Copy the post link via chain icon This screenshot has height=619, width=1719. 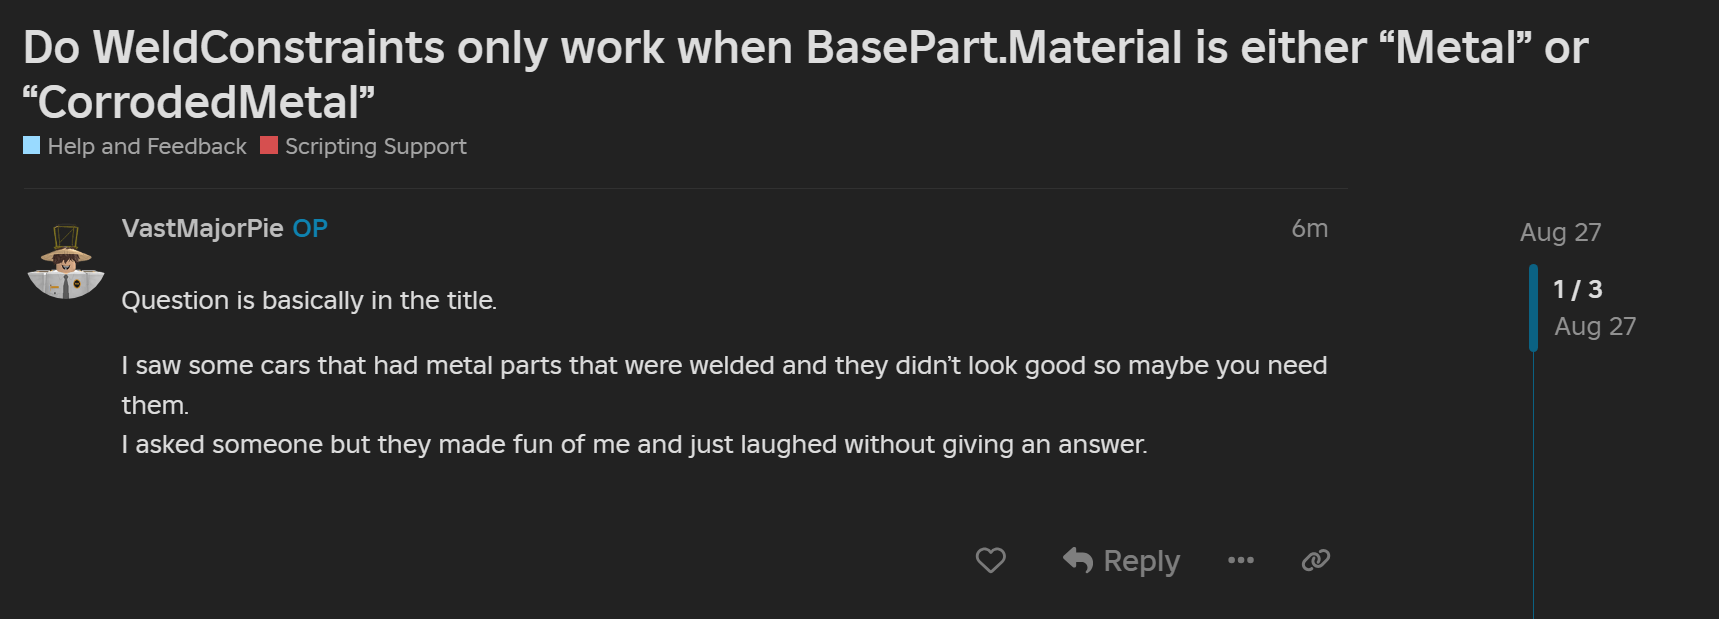click(x=1316, y=560)
